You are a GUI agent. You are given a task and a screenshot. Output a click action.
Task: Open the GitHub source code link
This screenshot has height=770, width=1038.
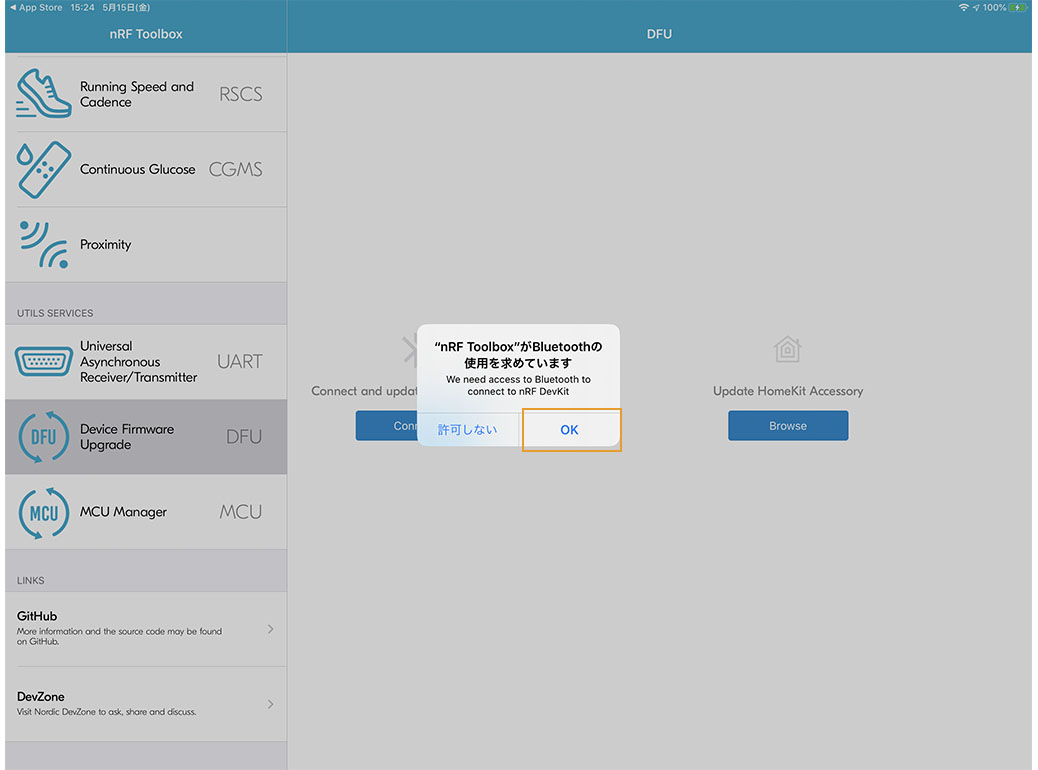pos(146,628)
